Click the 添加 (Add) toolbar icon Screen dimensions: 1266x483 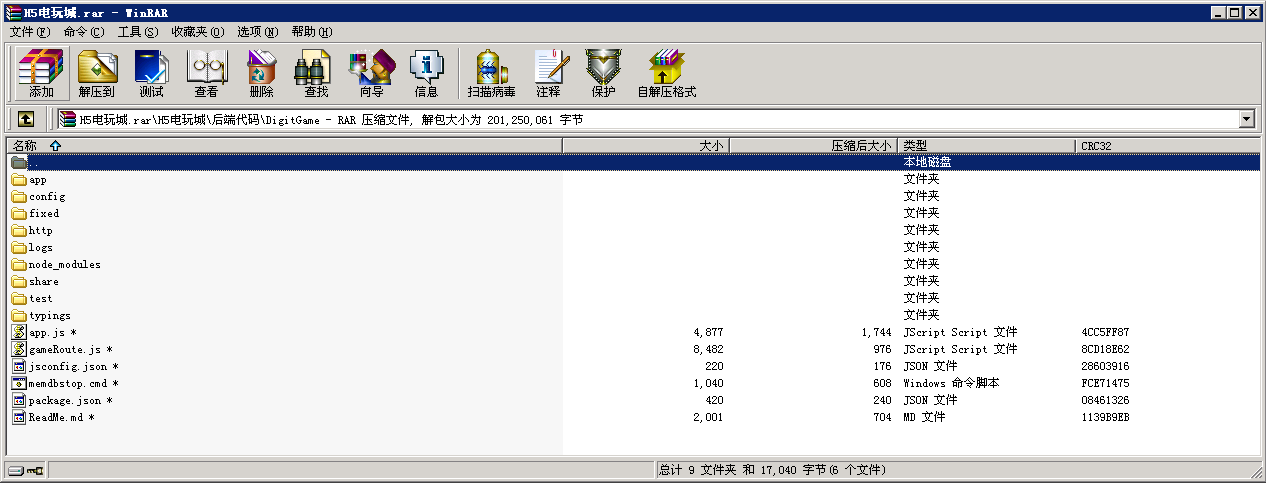pyautogui.click(x=41, y=73)
